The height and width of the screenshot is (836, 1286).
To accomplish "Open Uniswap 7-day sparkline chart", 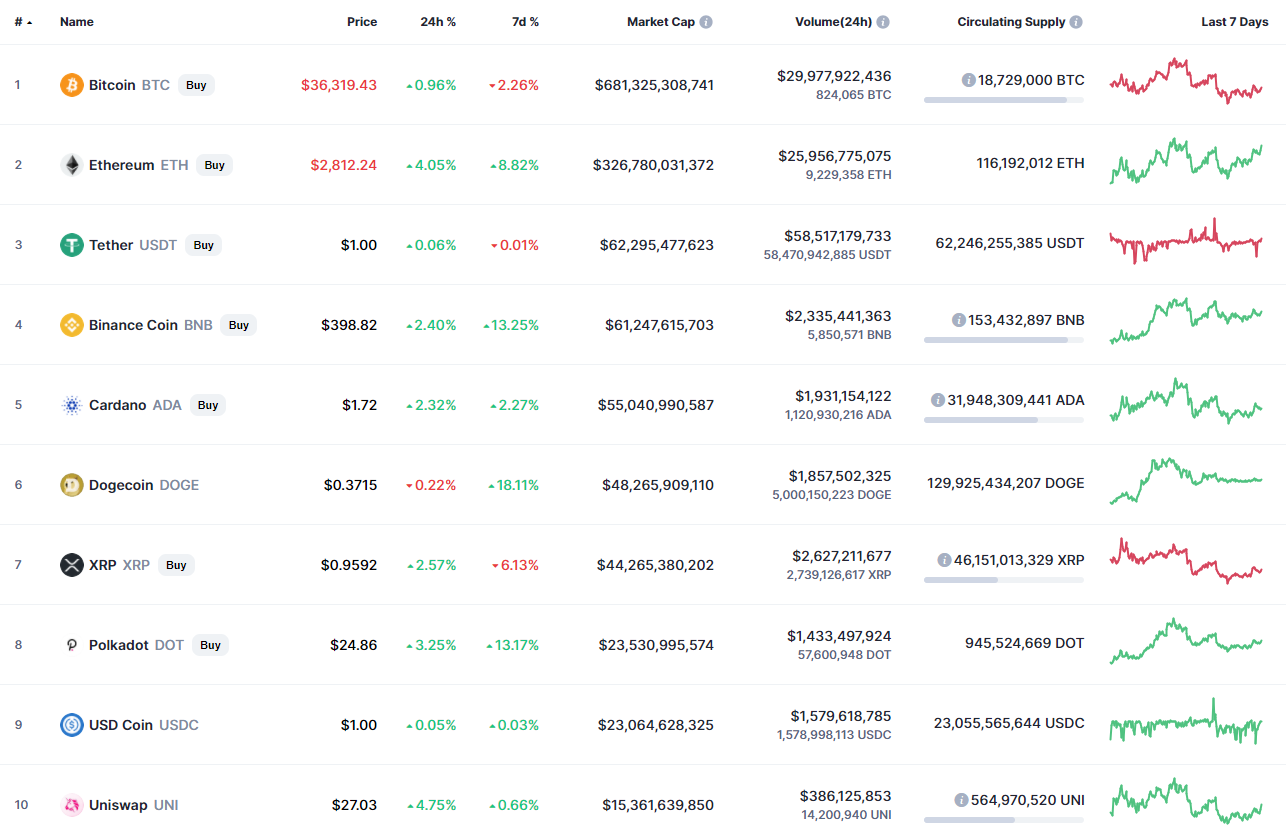I will coord(1186,801).
